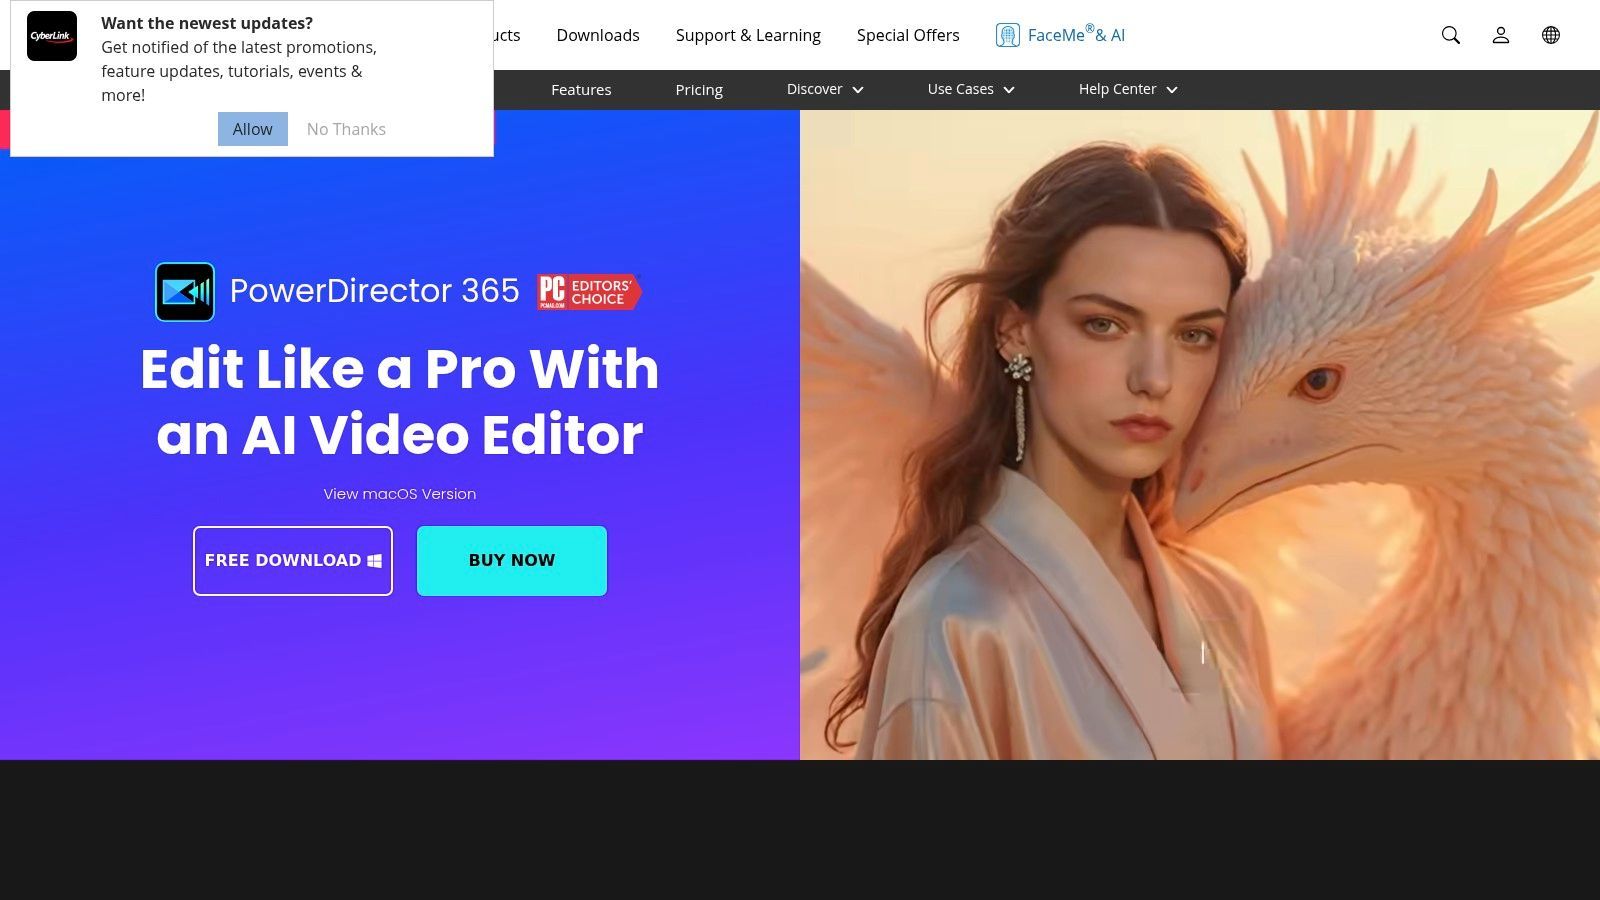1600x900 pixels.
Task: Go to Special Offers
Action: pyautogui.click(x=907, y=35)
